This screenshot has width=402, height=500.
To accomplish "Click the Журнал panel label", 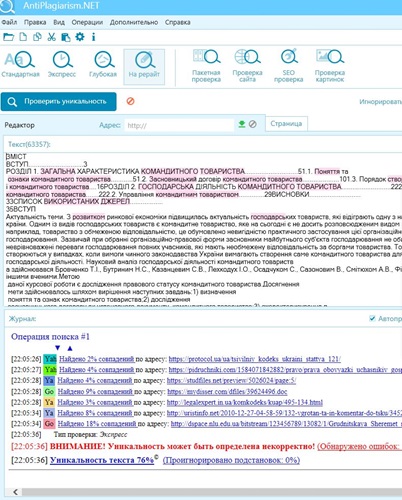I will pos(22,319).
